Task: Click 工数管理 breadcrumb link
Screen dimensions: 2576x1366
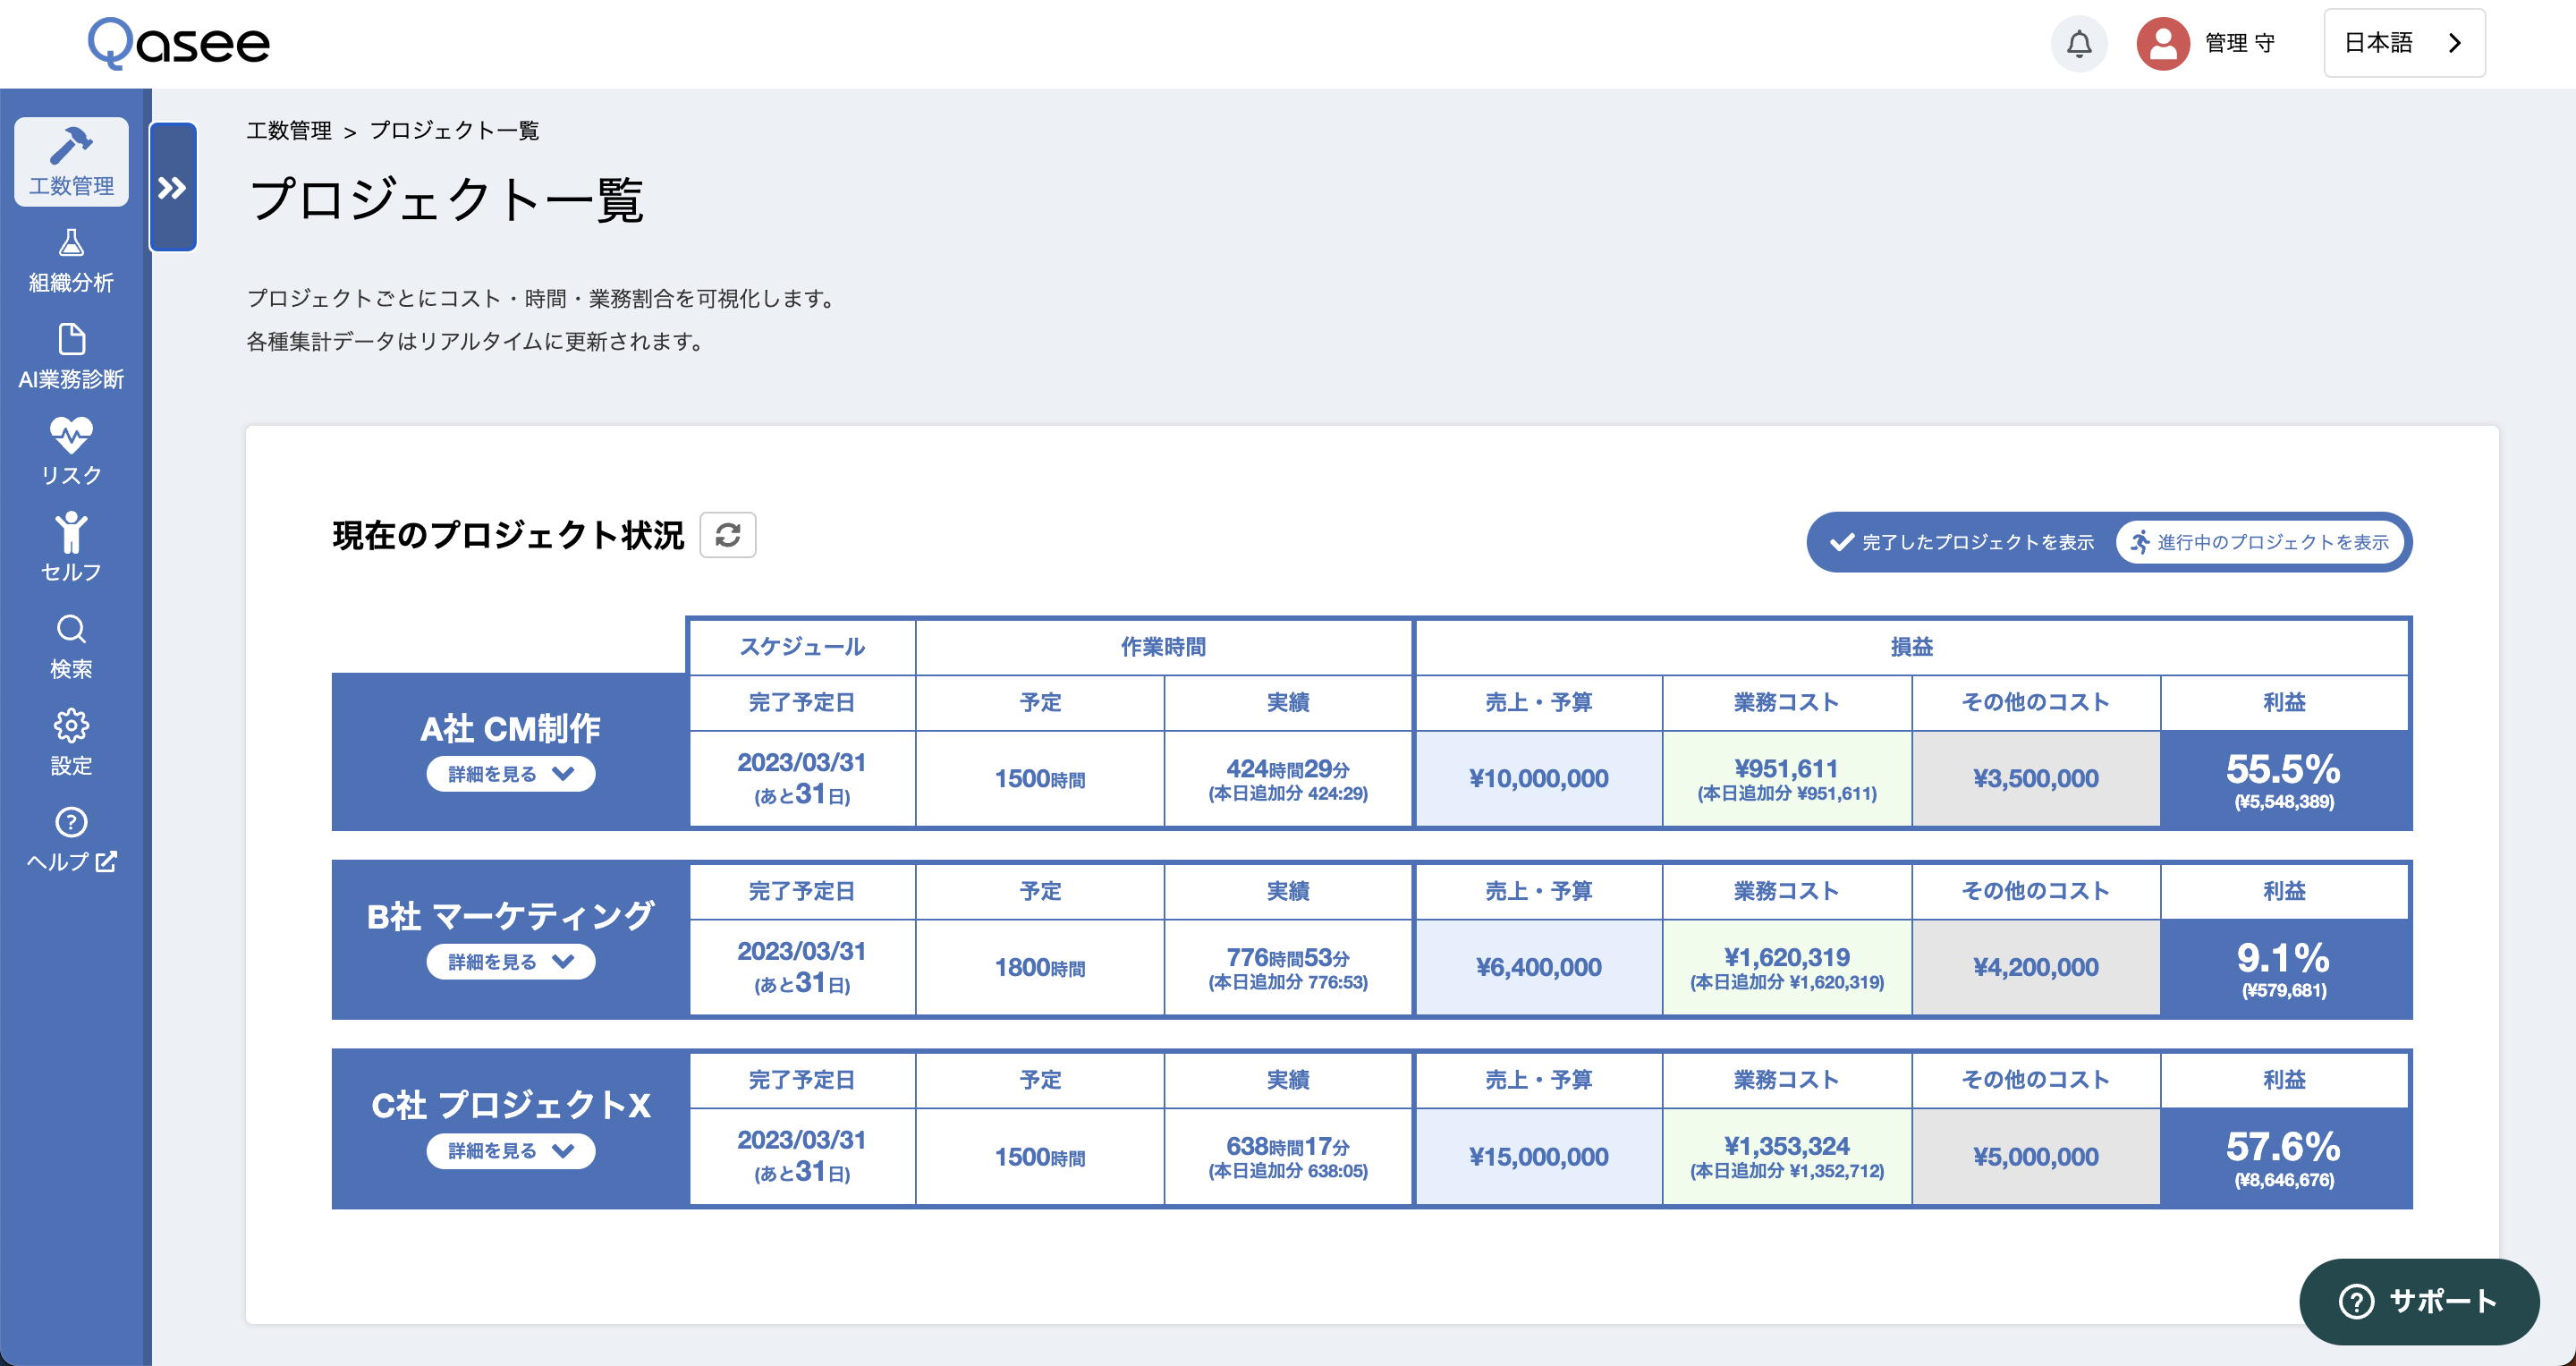Action: (x=288, y=131)
